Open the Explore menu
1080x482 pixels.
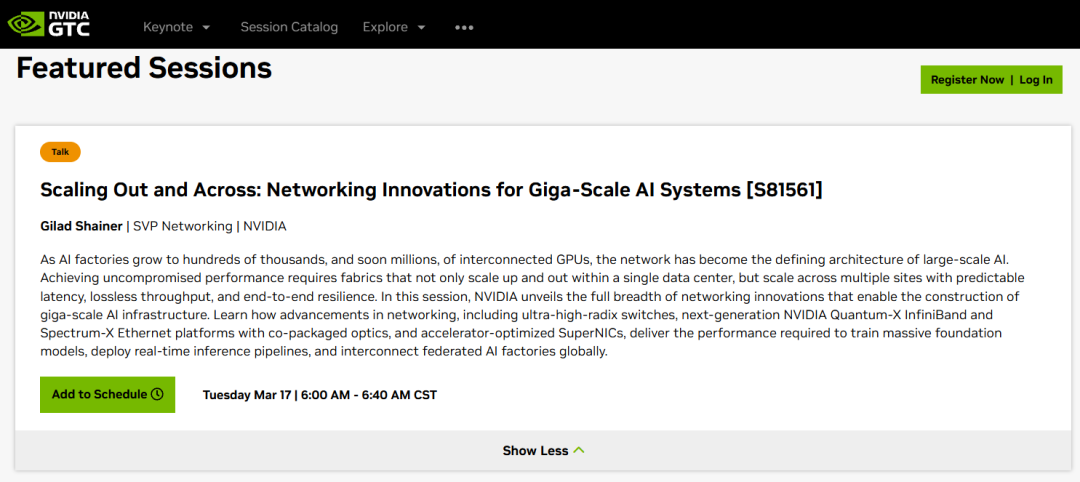[385, 27]
